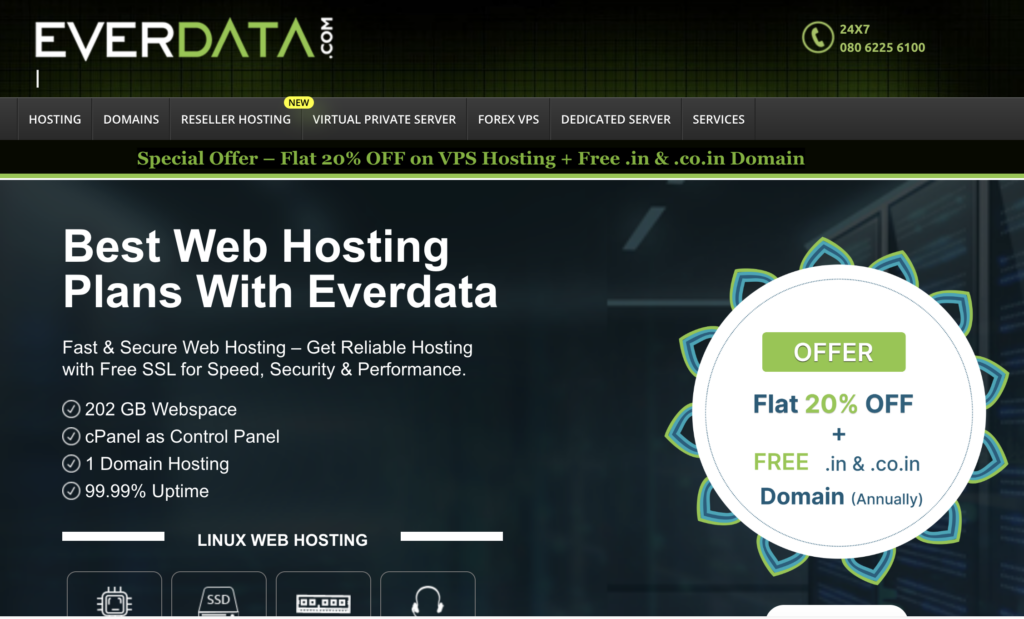Click the cPanel as Control Panel checkmark icon
The image size is (1024, 619).
coord(71,436)
